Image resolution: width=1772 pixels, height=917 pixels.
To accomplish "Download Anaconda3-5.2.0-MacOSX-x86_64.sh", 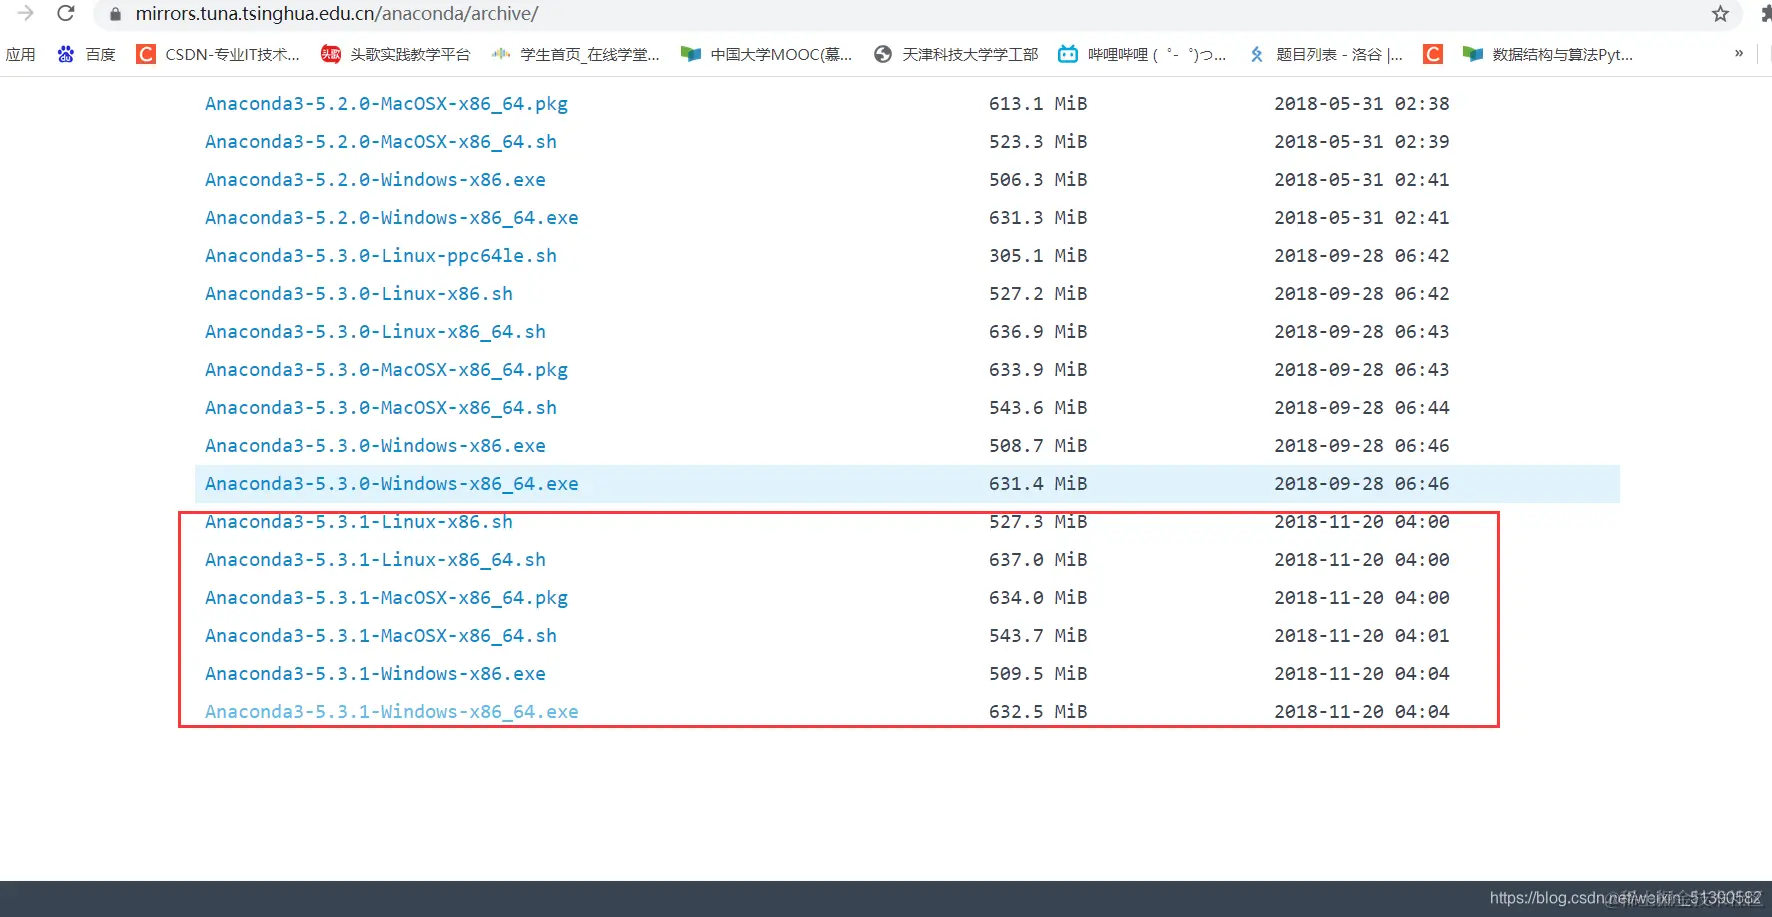I will pyautogui.click(x=381, y=142).
